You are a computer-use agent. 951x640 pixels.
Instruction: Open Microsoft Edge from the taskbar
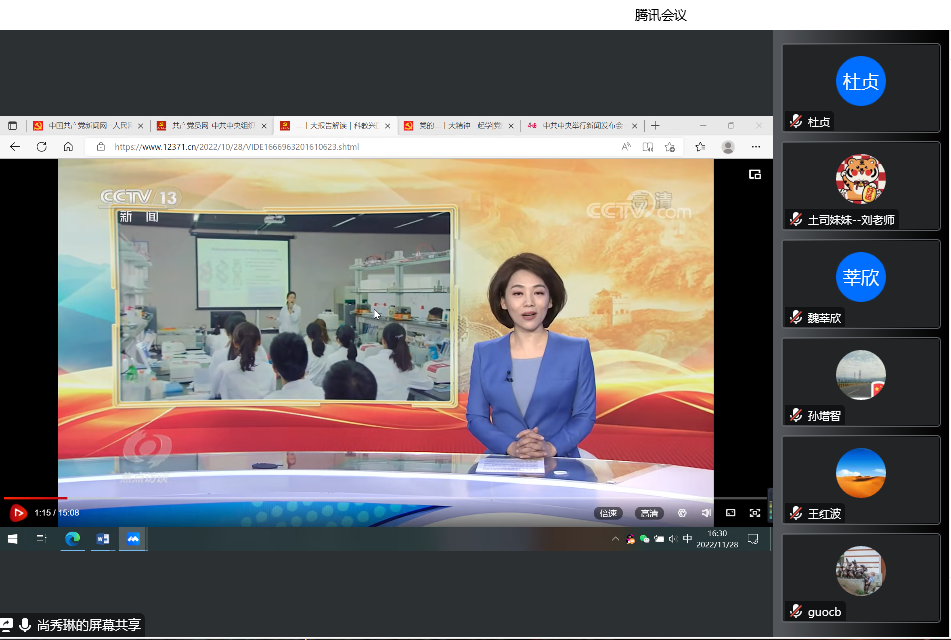click(x=72, y=539)
